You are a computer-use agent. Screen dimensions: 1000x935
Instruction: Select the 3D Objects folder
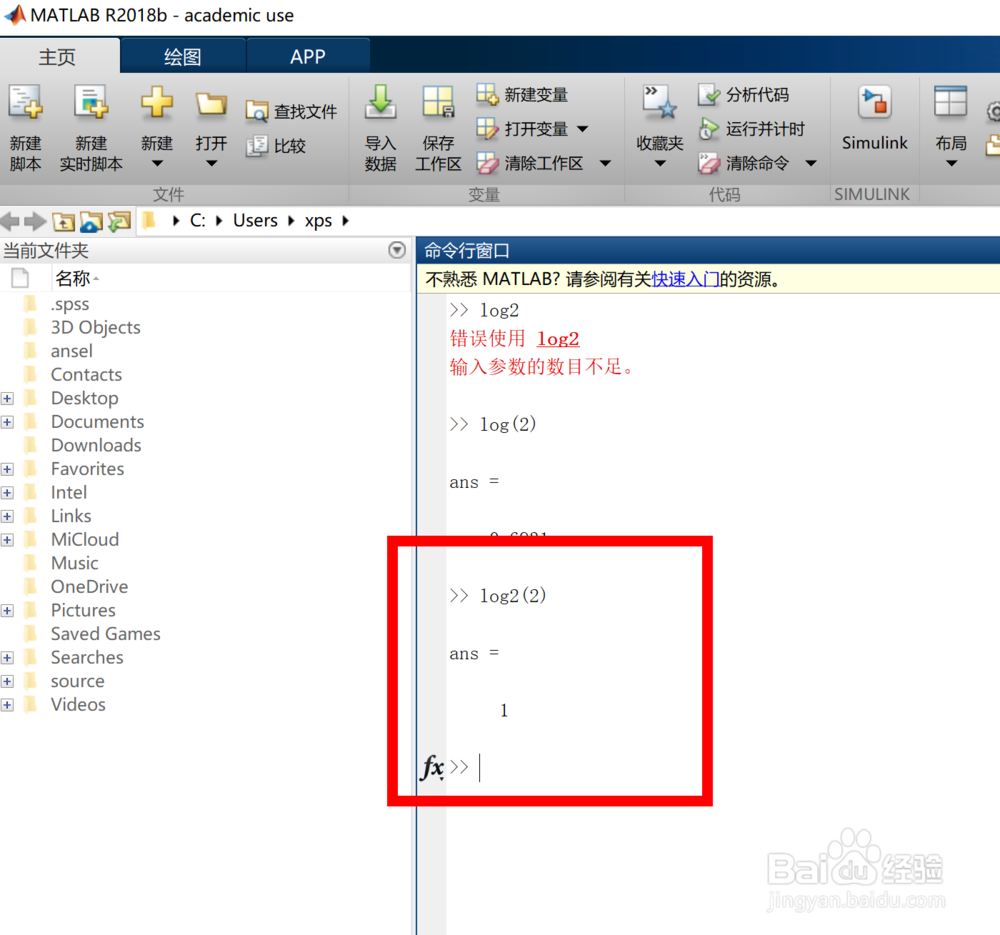(x=96, y=328)
